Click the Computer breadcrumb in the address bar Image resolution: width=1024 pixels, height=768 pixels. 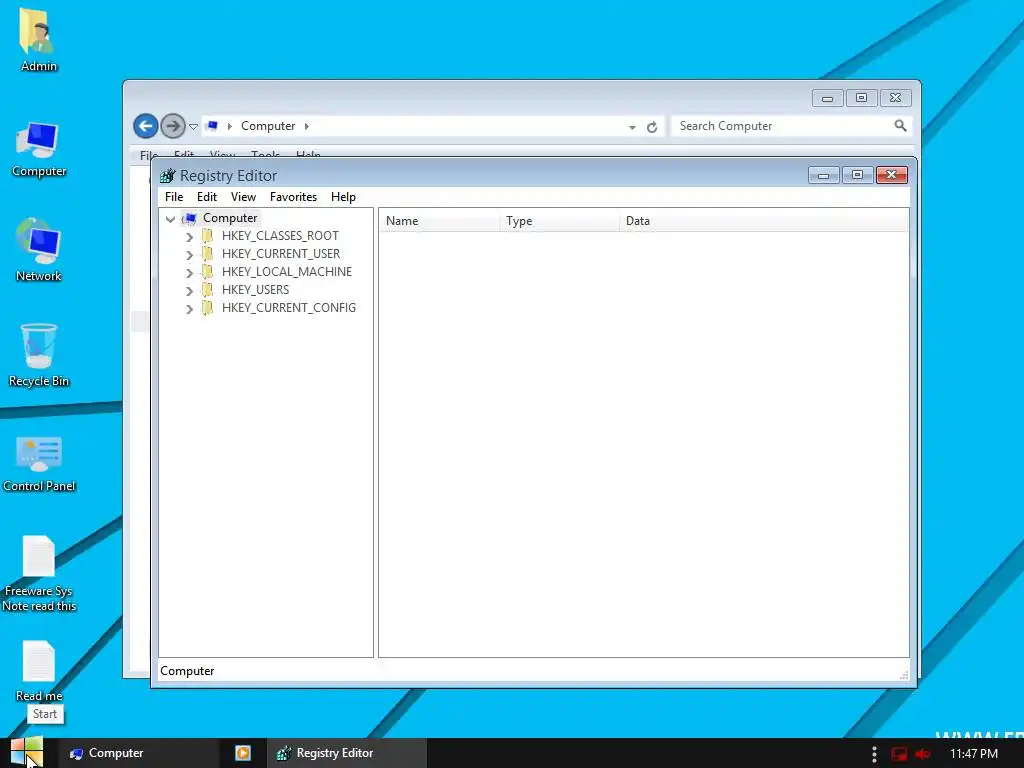268,126
